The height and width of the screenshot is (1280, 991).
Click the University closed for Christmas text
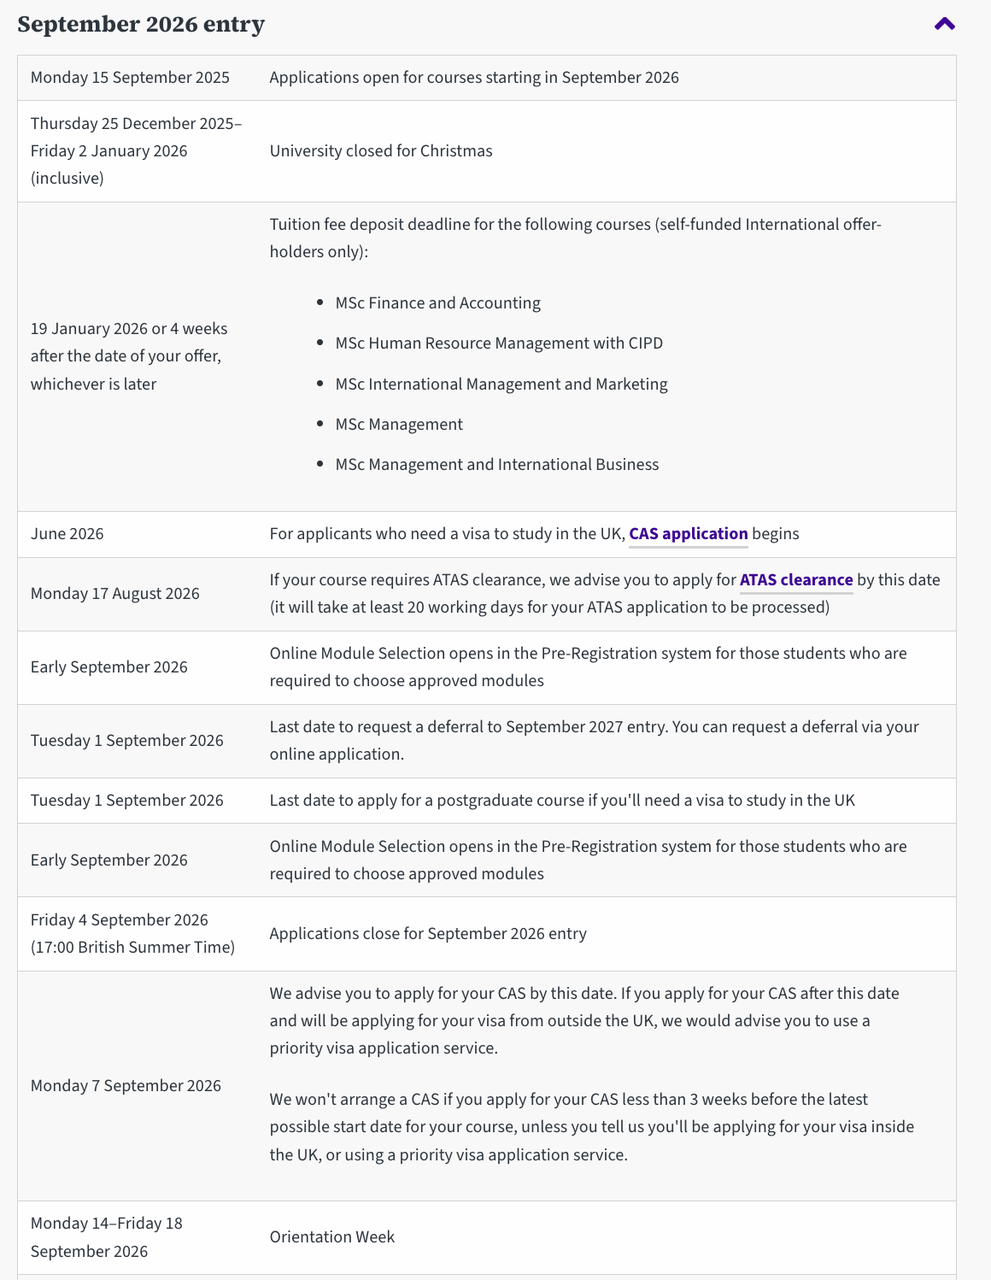tap(381, 151)
